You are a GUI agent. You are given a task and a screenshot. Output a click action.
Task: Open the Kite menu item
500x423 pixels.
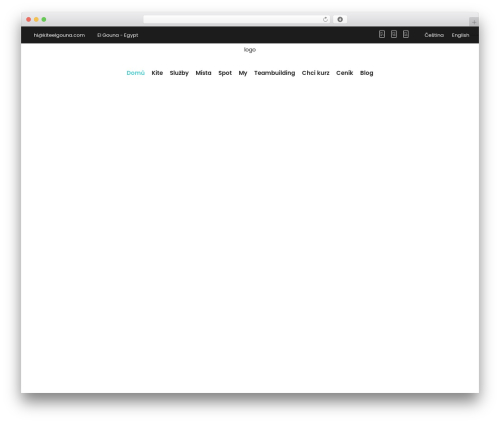[x=157, y=73]
